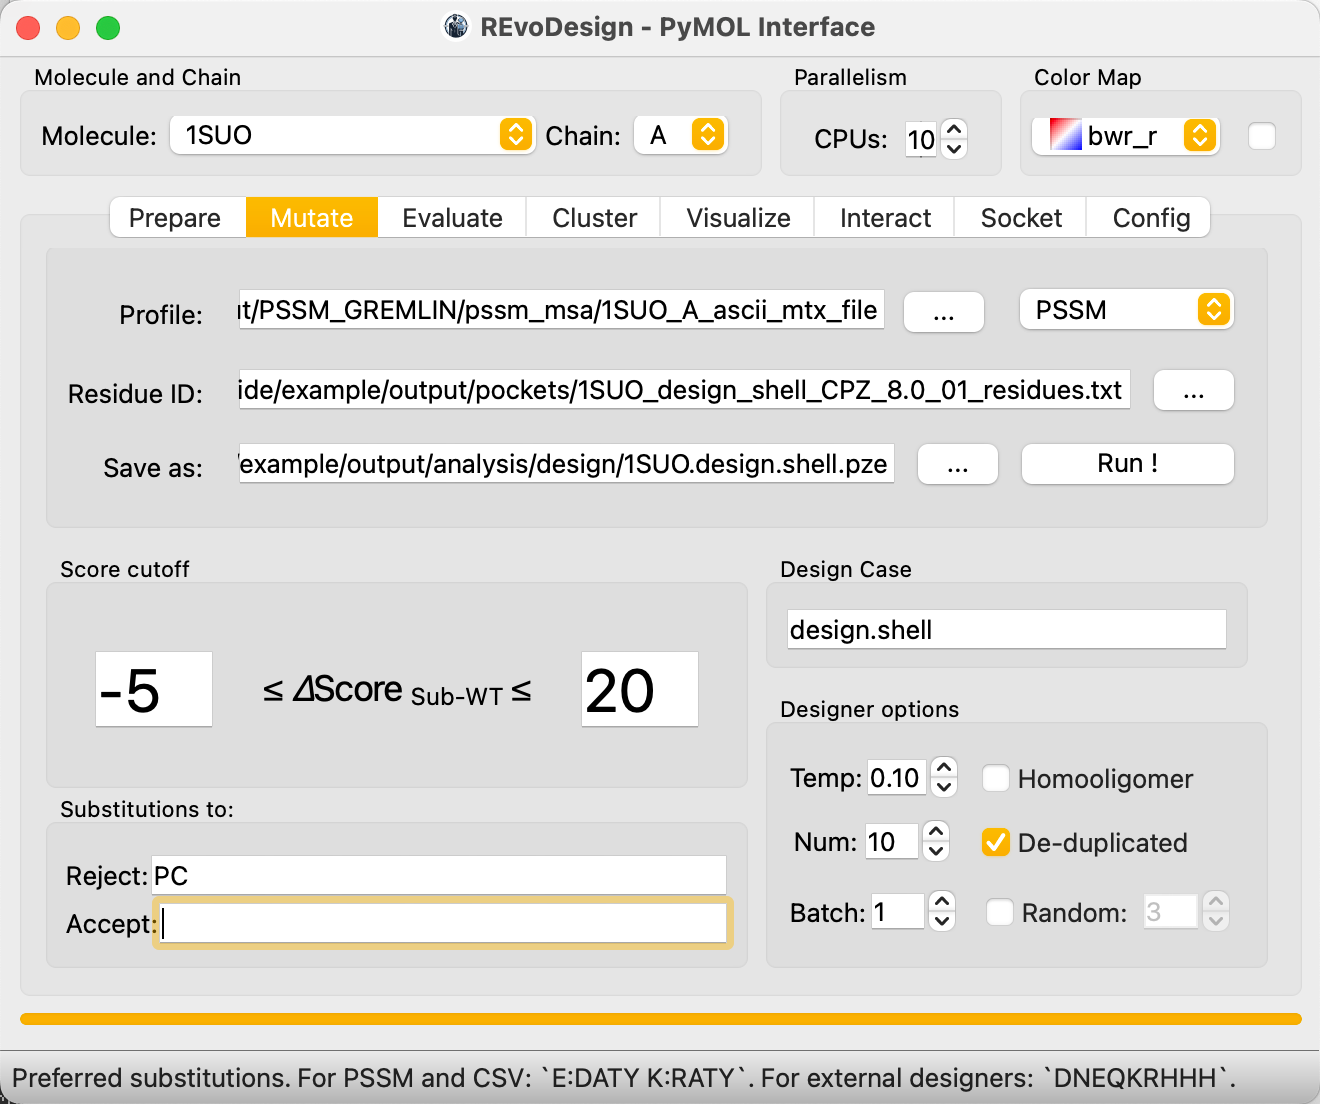Enable the Homooligomer checkbox
1320x1104 pixels.
tap(996, 778)
